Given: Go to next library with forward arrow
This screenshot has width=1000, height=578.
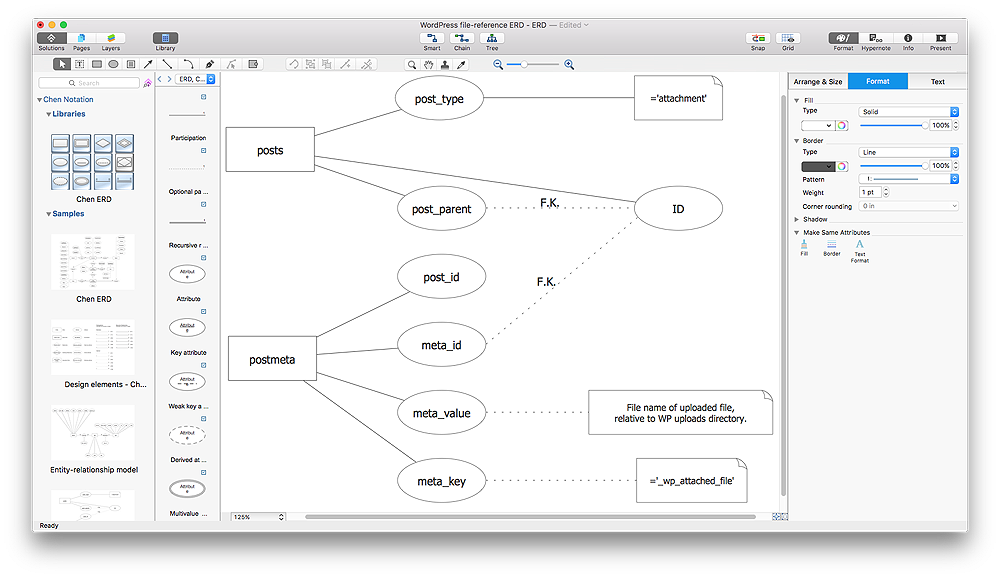Looking at the screenshot, I should click(x=169, y=79).
